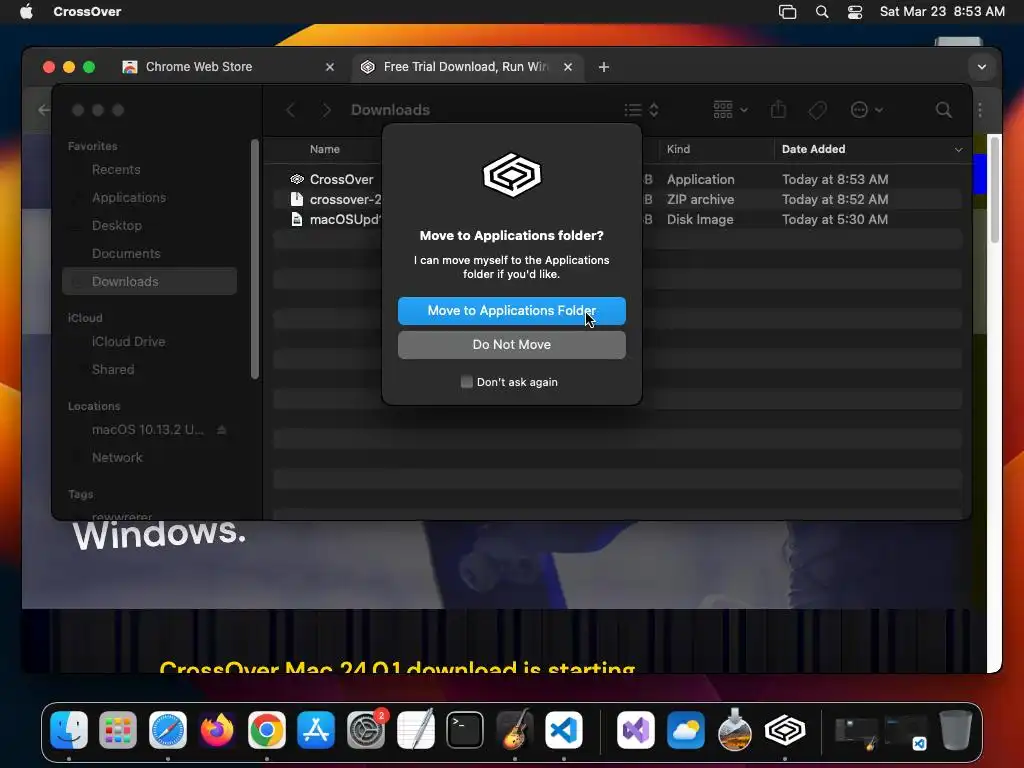Open Network in Finder sidebar

[x=150, y=458]
